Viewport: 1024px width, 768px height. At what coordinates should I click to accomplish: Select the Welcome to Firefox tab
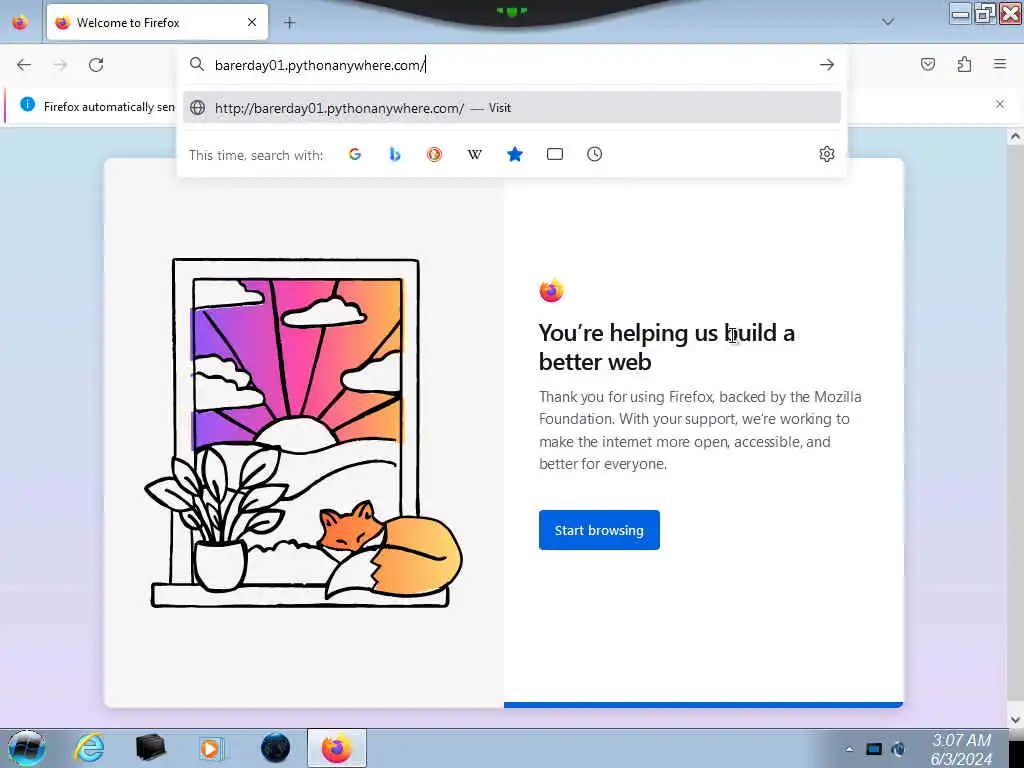tap(157, 22)
